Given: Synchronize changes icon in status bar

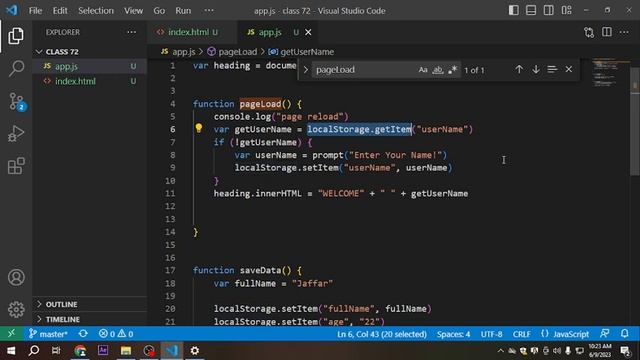Looking at the screenshot, I should click(x=83, y=334).
